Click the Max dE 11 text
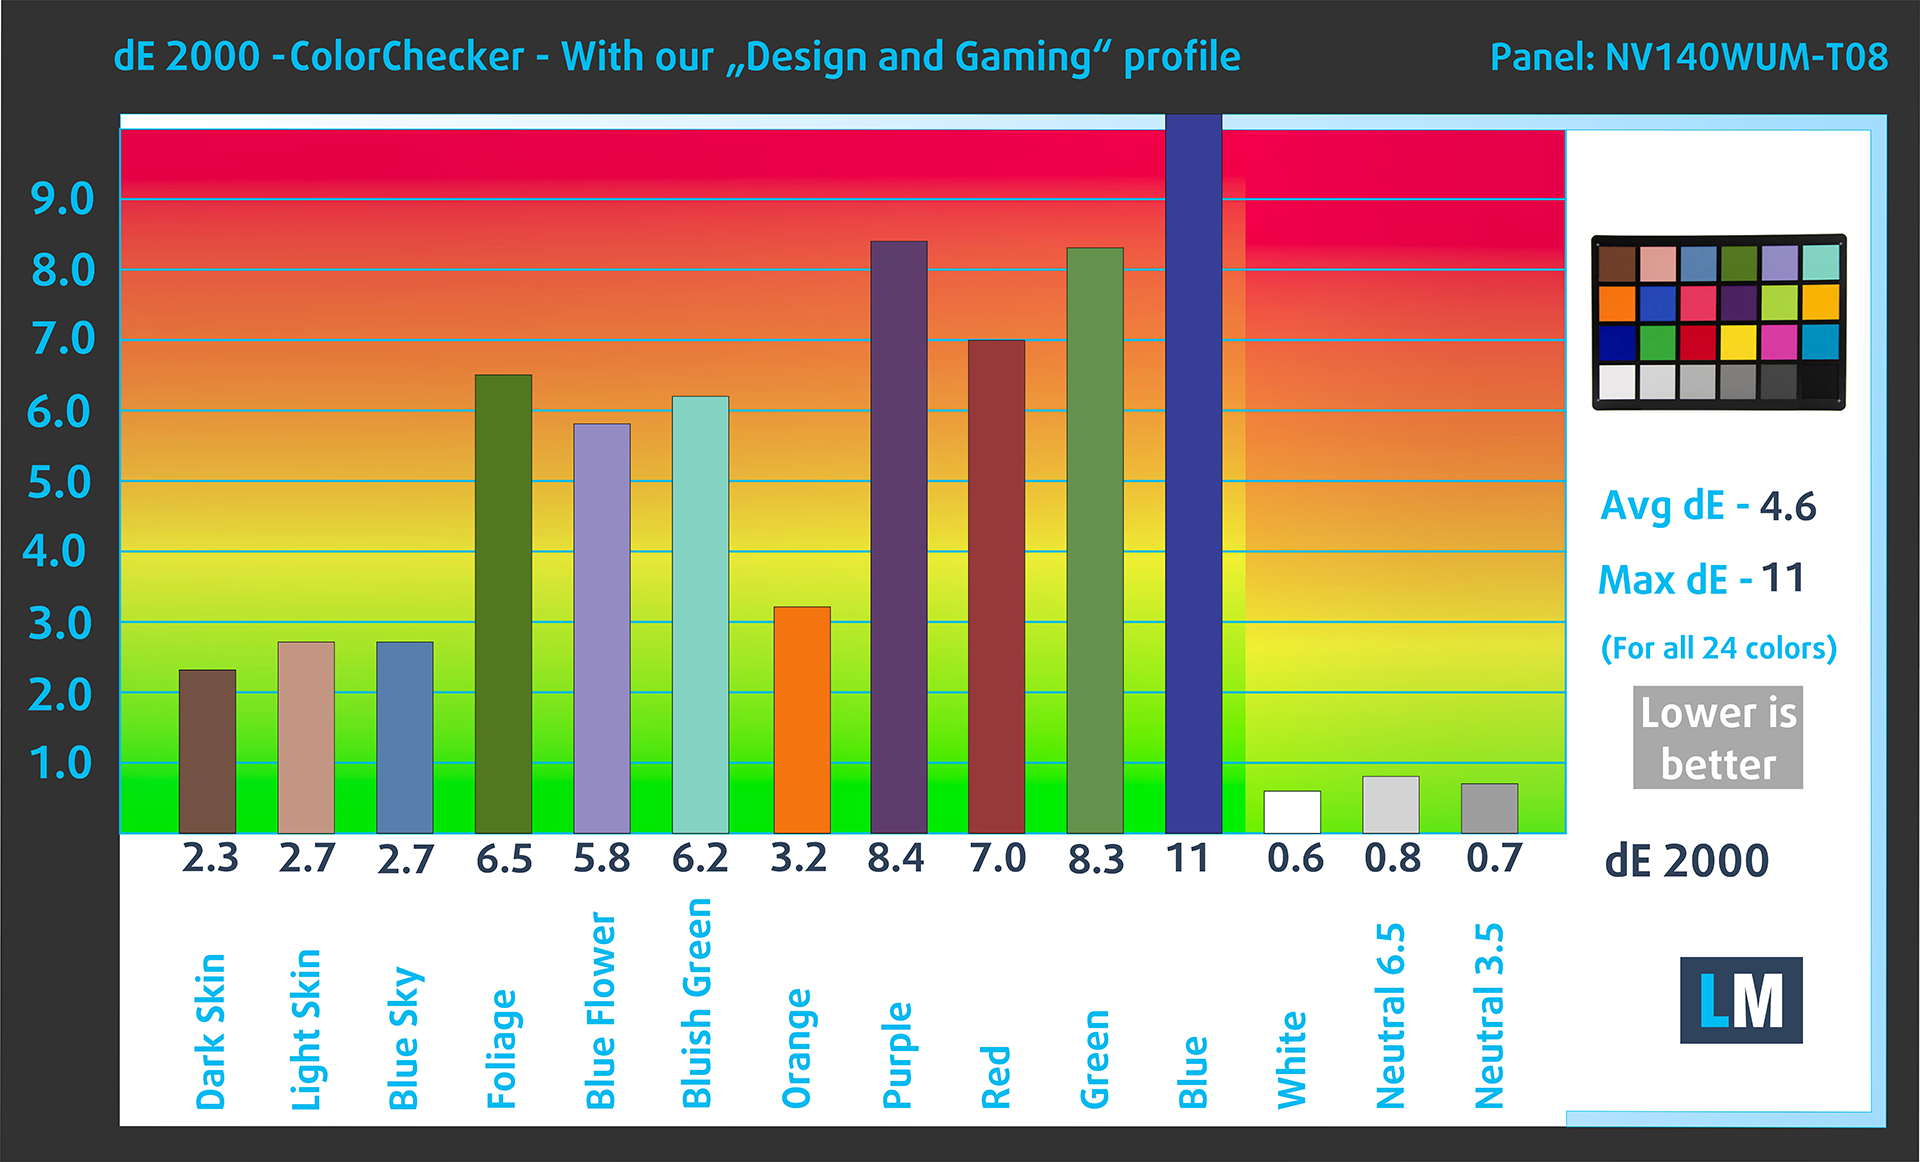The width and height of the screenshot is (1920, 1162). point(1701,579)
